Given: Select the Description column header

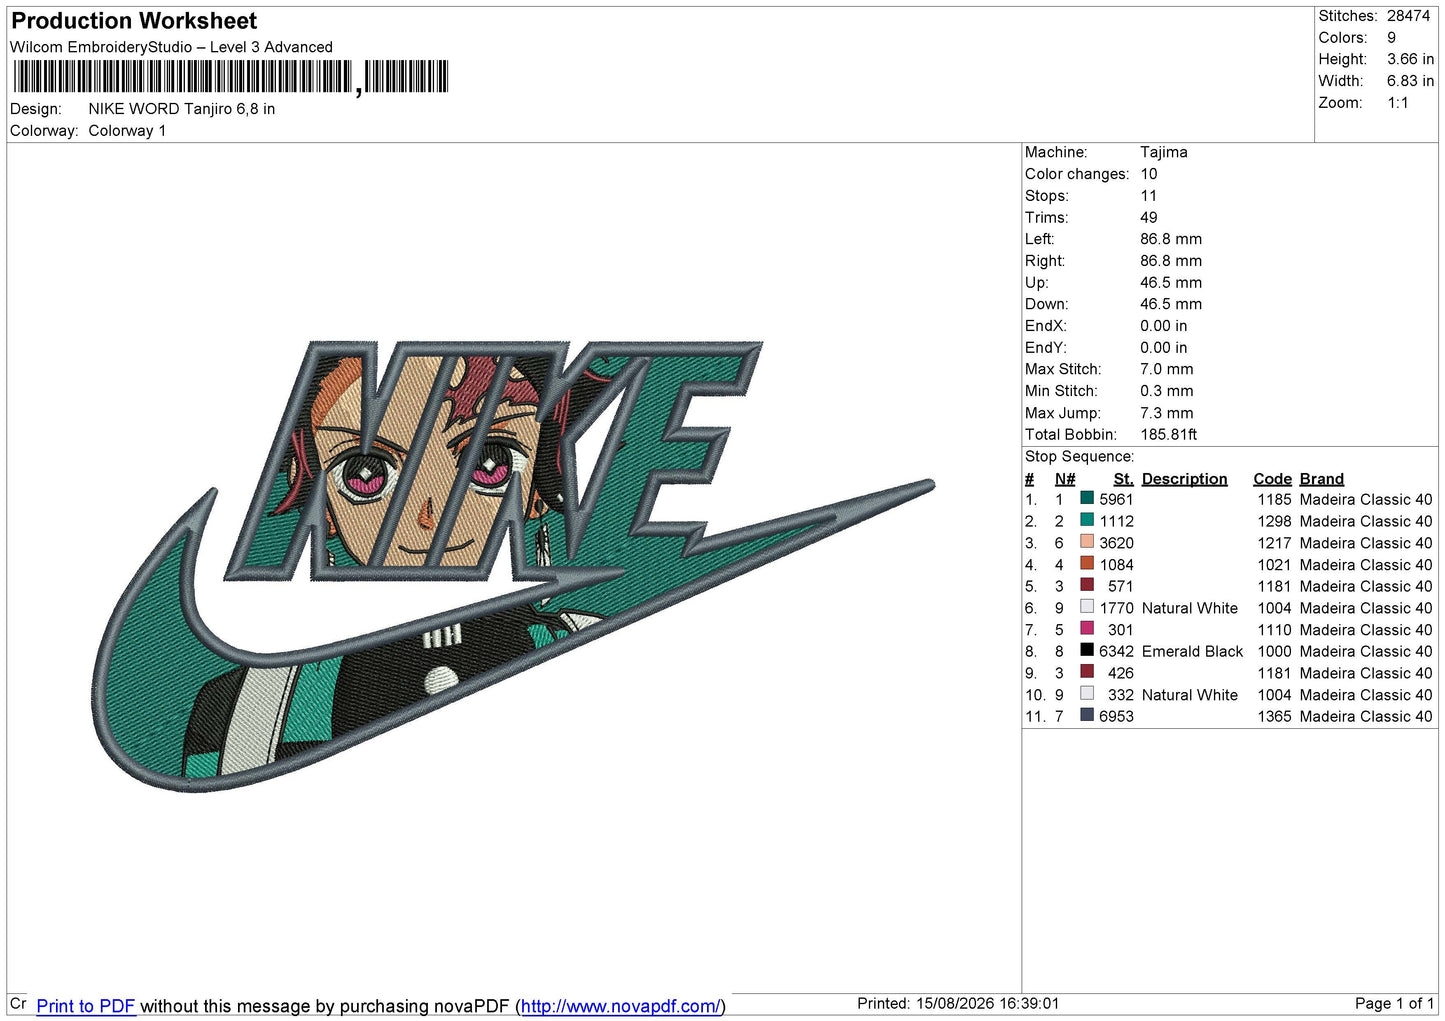Looking at the screenshot, I should [1184, 479].
